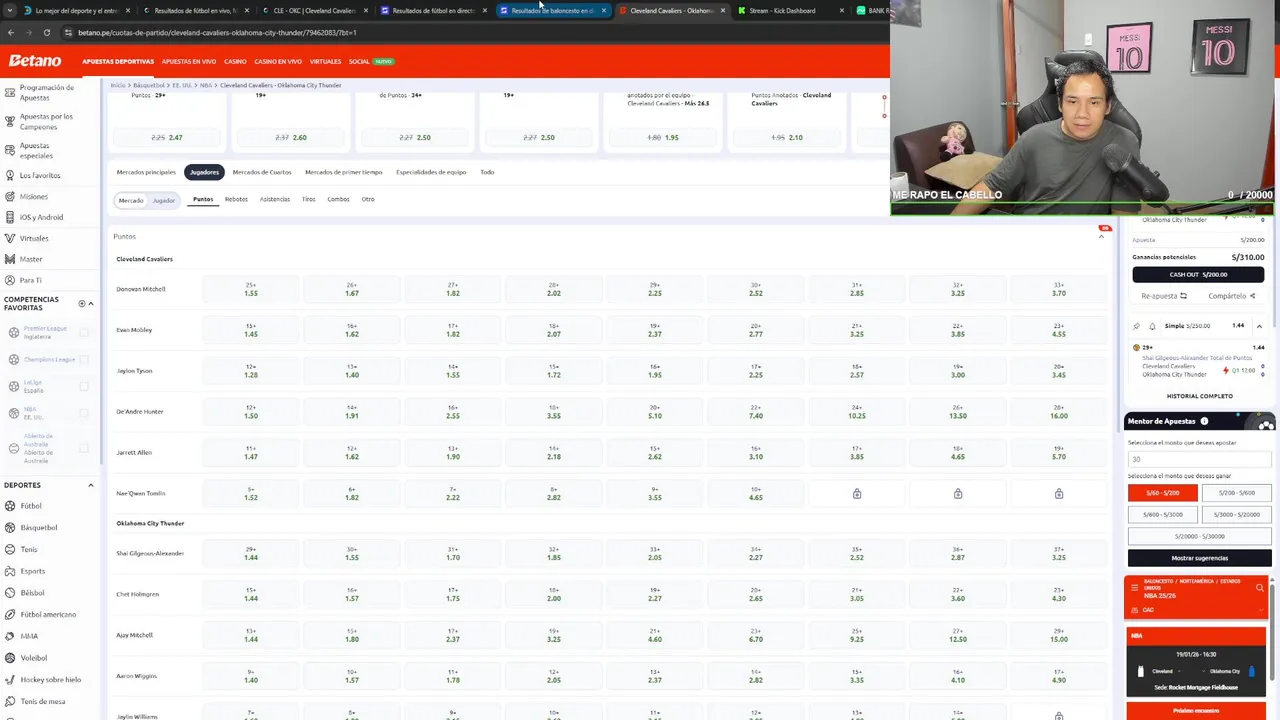
Task: Switch the view toggle to Jugador
Action: pos(164,200)
